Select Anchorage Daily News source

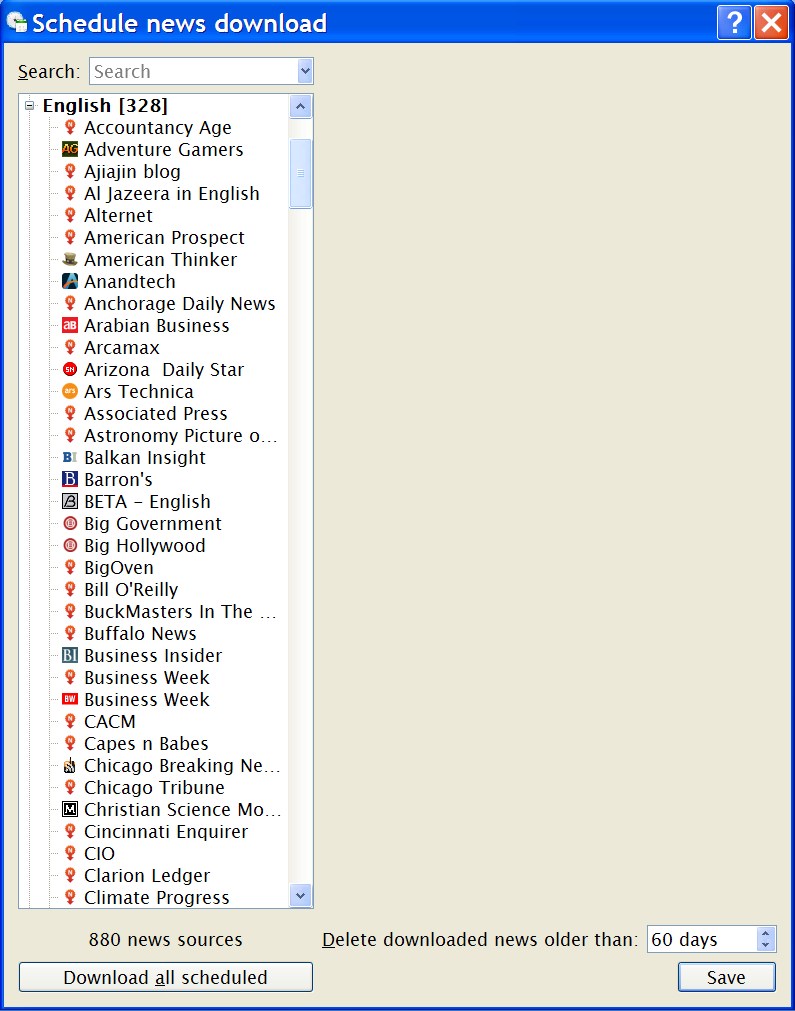pyautogui.click(x=179, y=303)
